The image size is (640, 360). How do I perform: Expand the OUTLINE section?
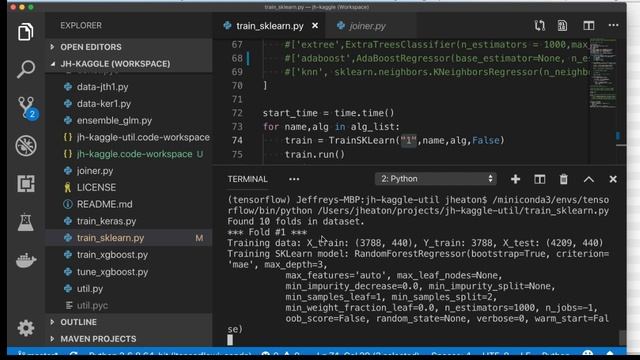click(x=128, y=322)
